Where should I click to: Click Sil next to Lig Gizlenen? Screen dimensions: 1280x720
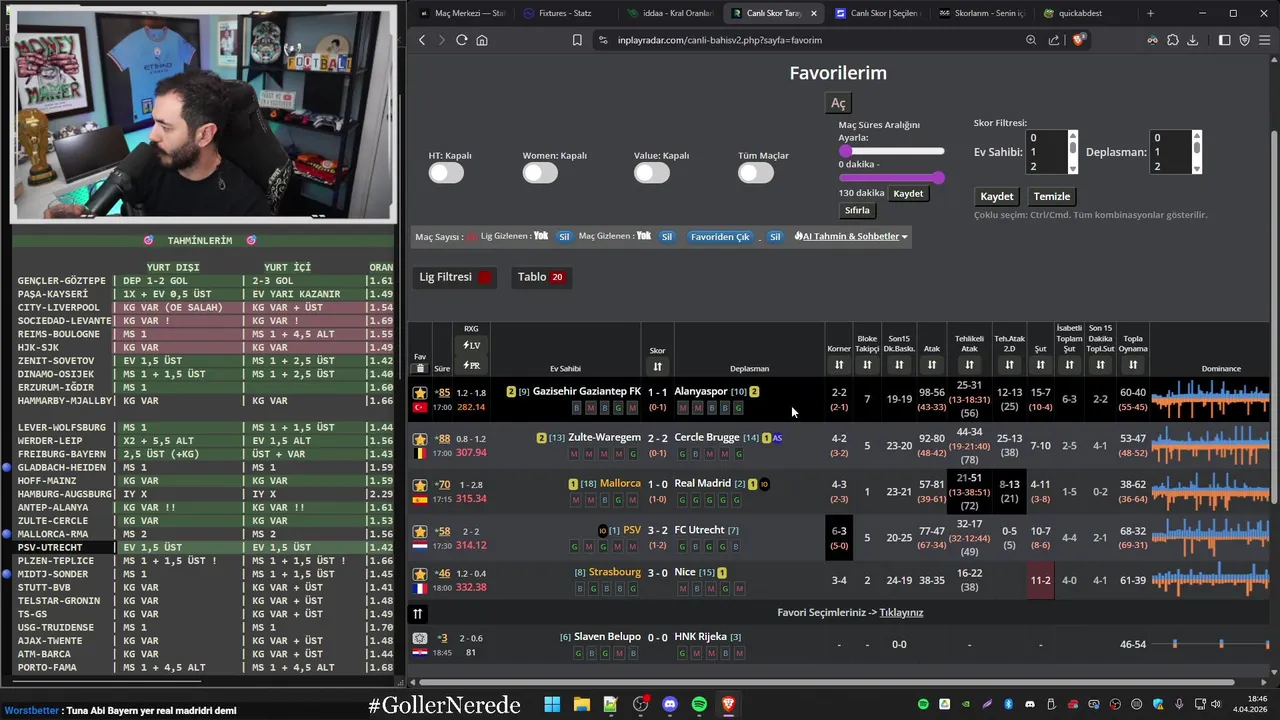click(564, 237)
